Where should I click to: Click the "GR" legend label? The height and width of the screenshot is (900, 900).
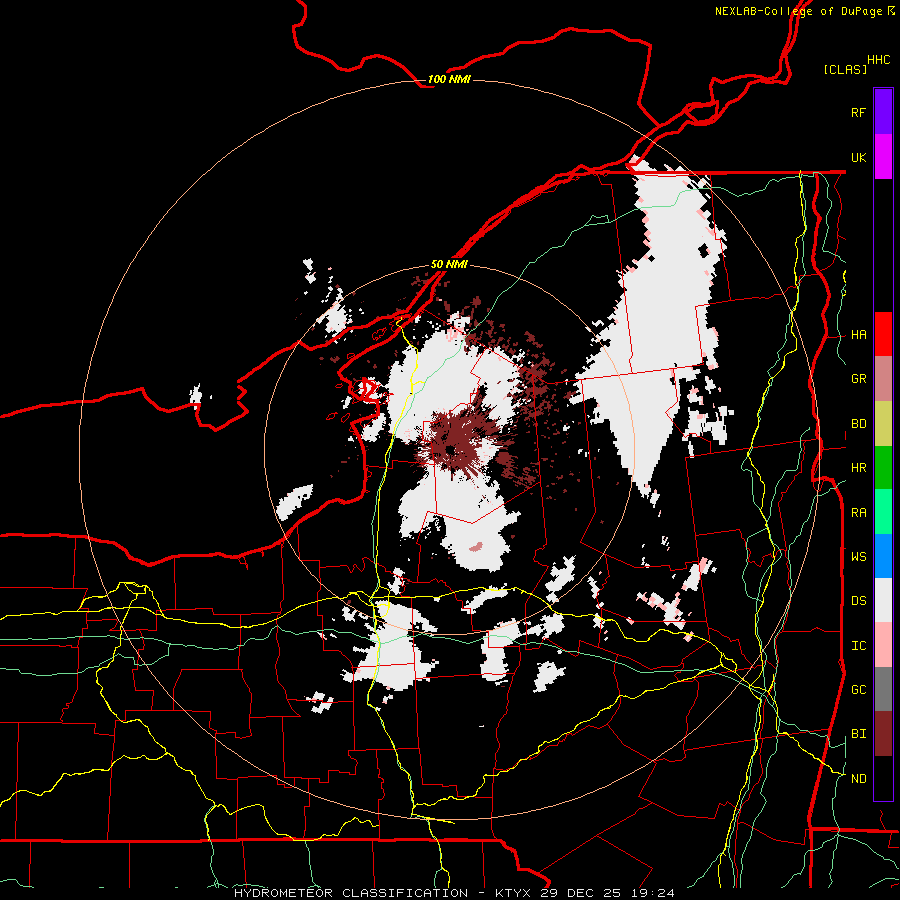pos(858,379)
